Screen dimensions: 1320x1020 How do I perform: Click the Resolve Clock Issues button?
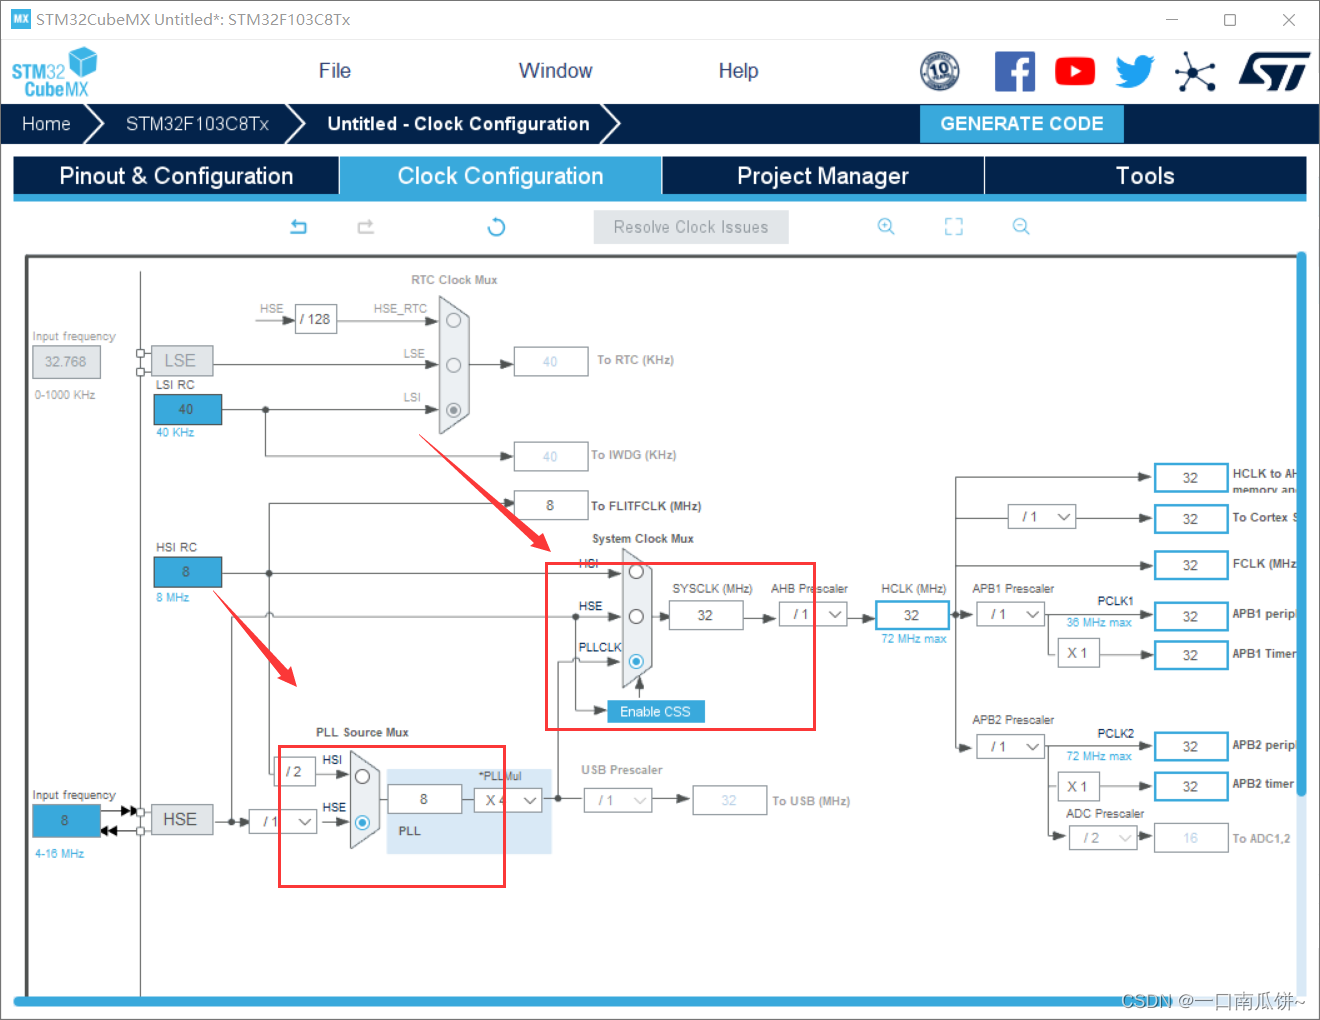pos(691,227)
